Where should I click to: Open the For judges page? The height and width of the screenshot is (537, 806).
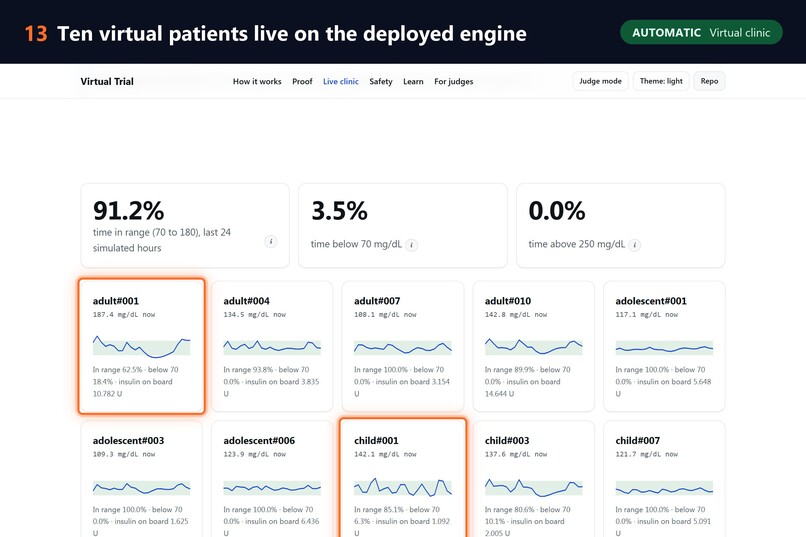click(453, 81)
